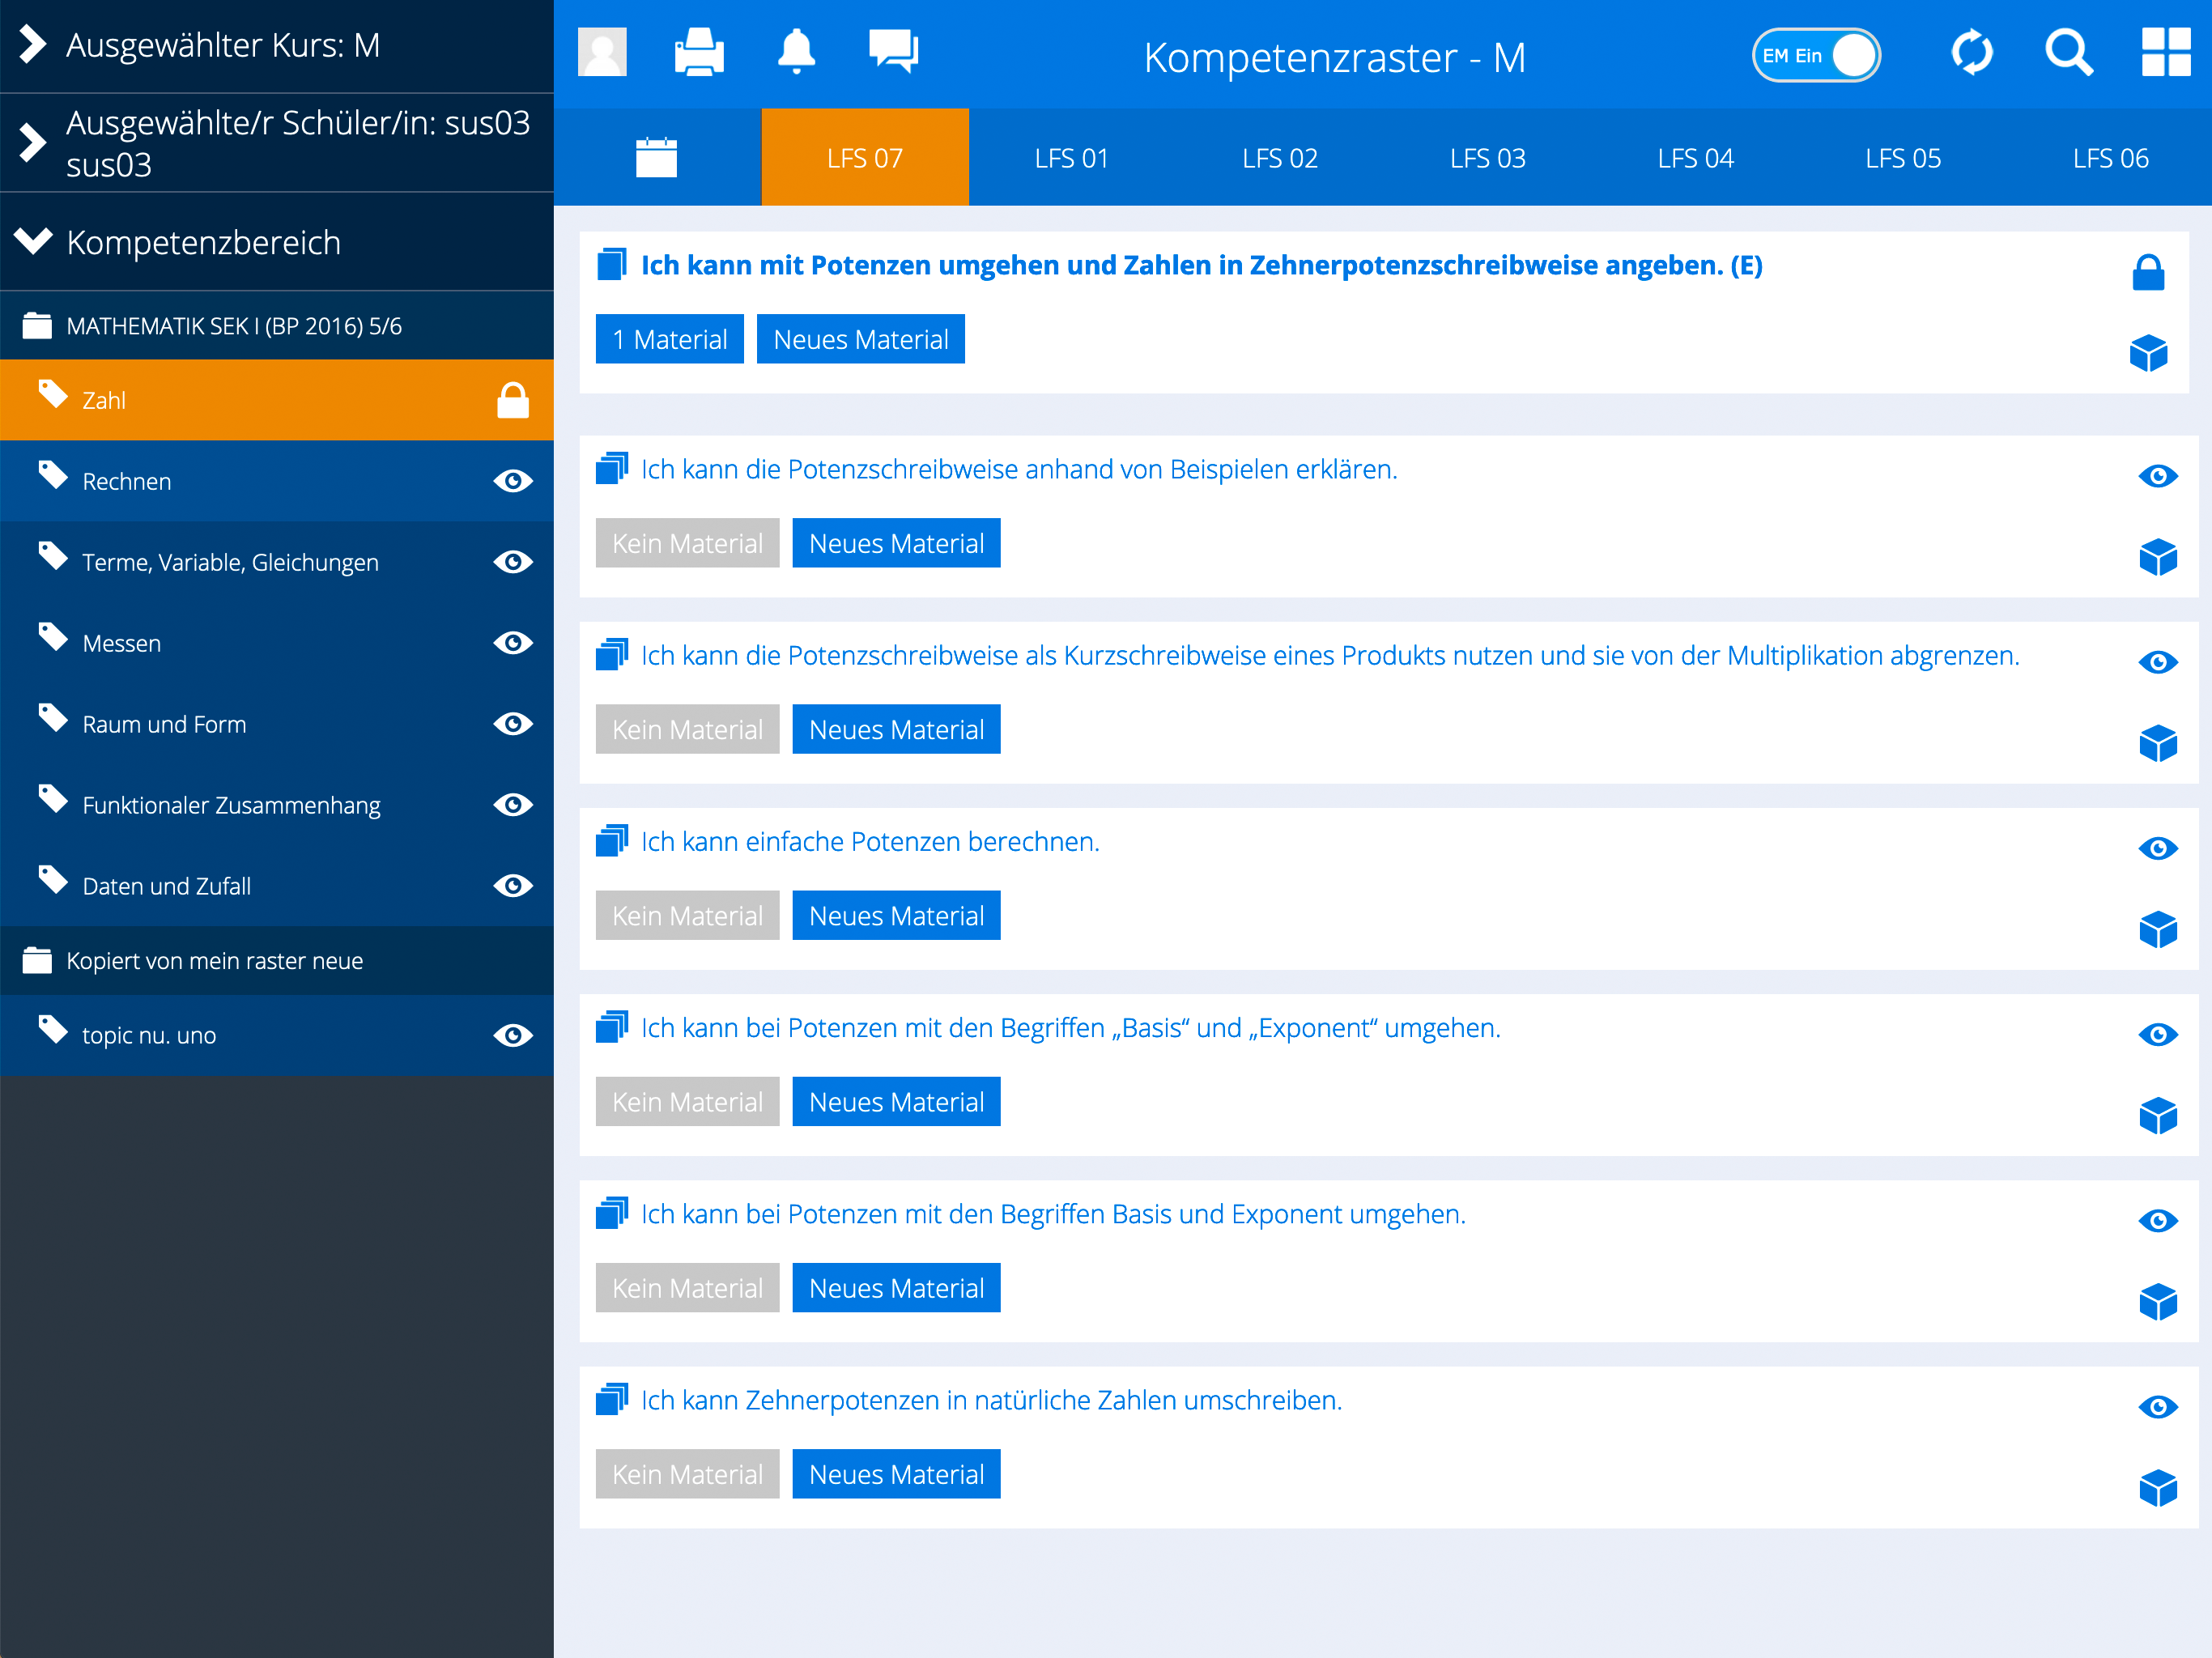This screenshot has width=2212, height=1658.
Task: Switch to the LFS 05 tab
Action: 1903,158
